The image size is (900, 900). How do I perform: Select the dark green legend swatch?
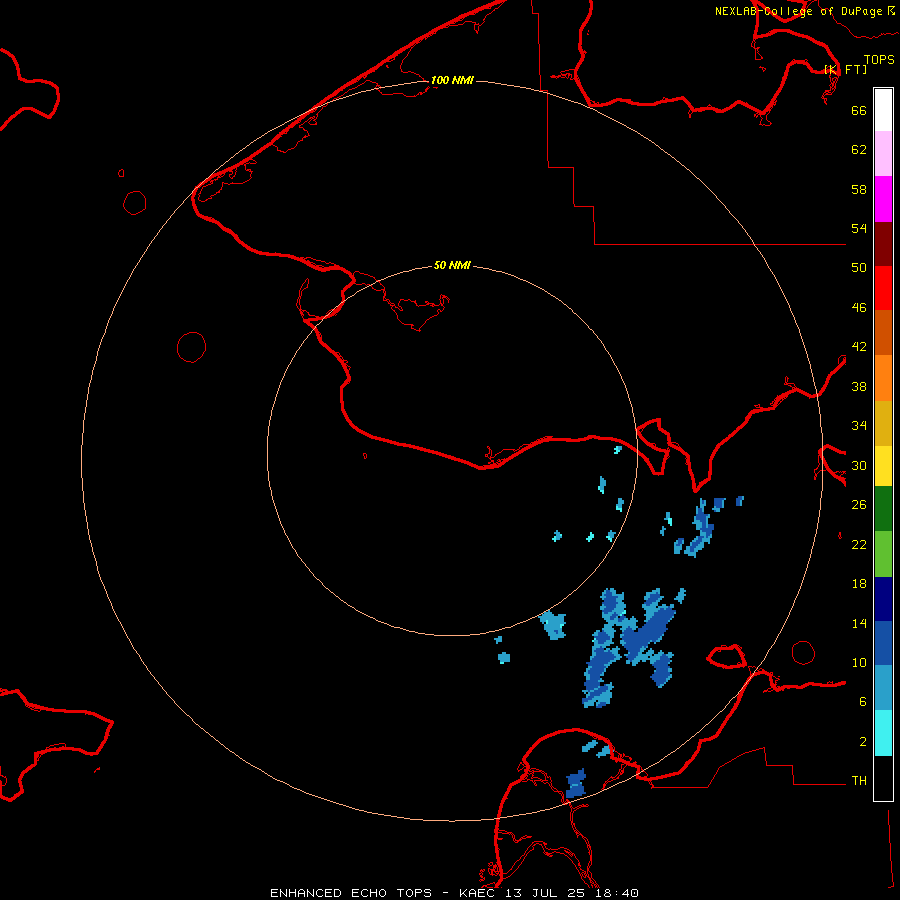pyautogui.click(x=883, y=509)
